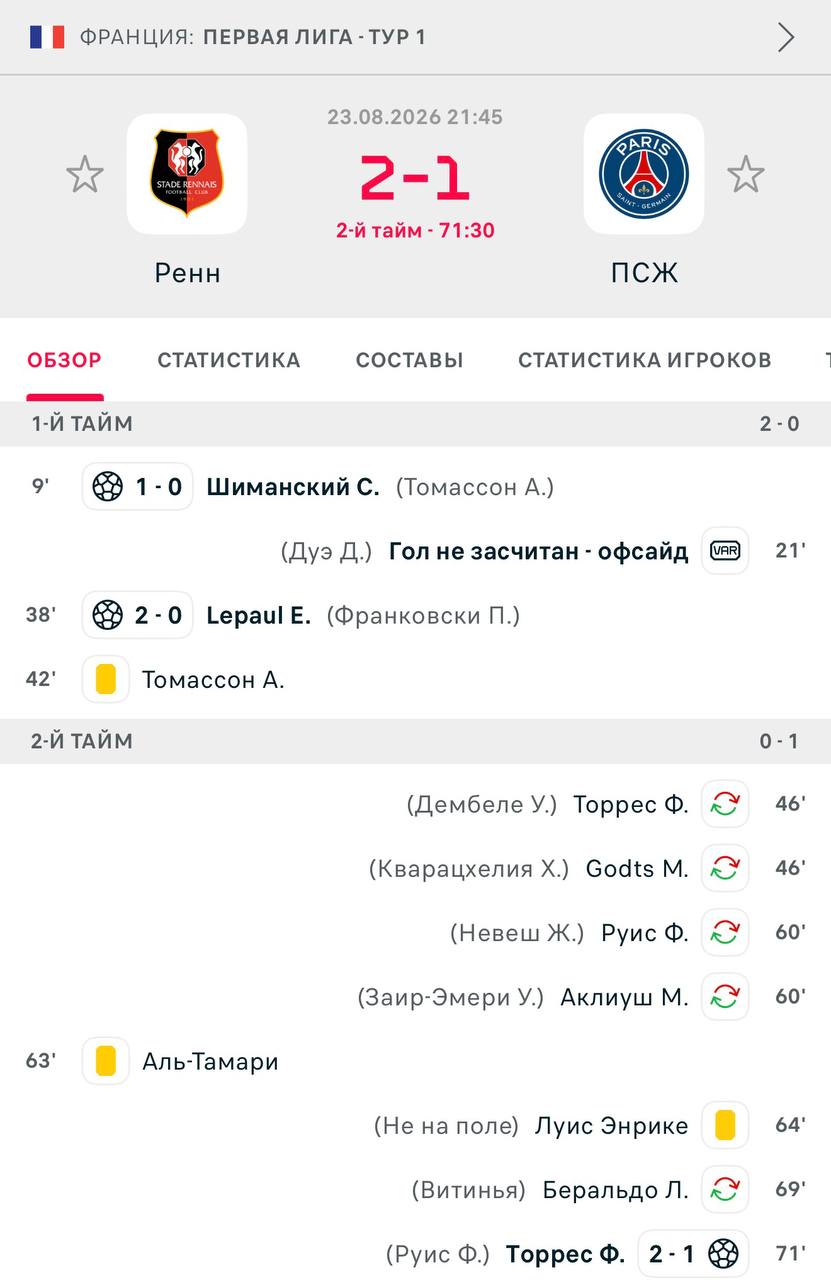The height and width of the screenshot is (1280, 831).
Task: Toggle favorite star for ПСЖ
Action: click(745, 175)
